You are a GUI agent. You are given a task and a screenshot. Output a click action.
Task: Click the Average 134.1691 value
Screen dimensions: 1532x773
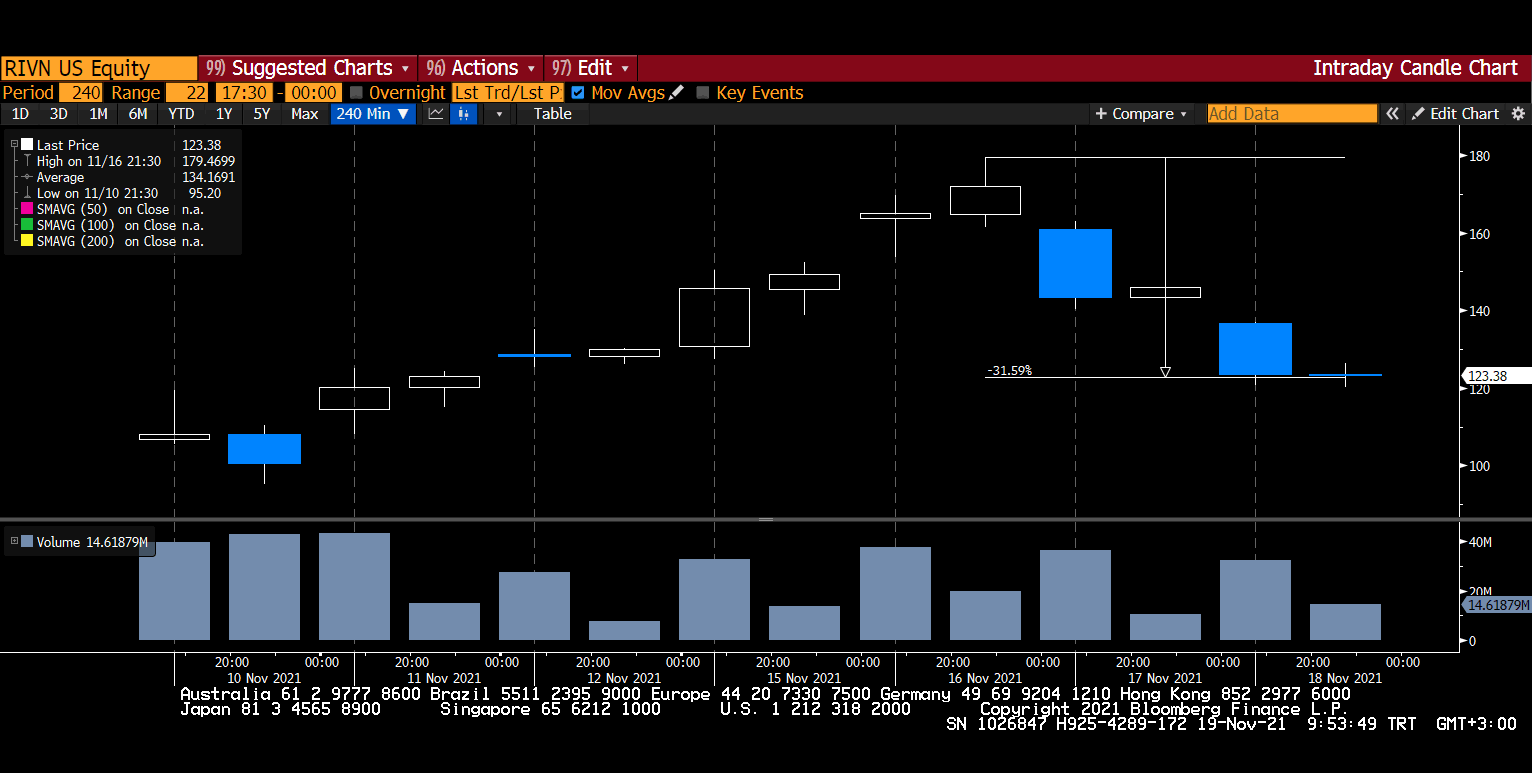pyautogui.click(x=208, y=177)
